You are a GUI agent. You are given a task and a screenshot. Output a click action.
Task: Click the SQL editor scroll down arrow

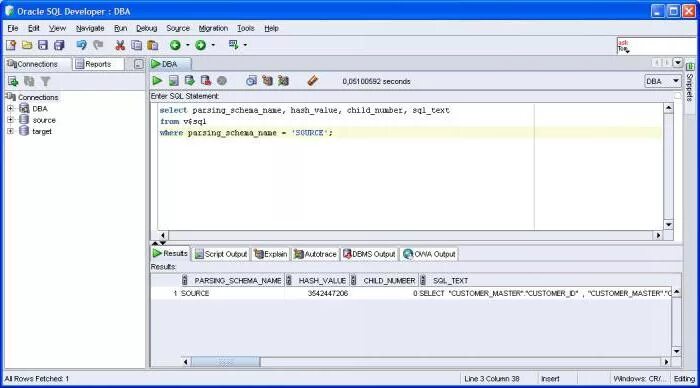point(668,225)
